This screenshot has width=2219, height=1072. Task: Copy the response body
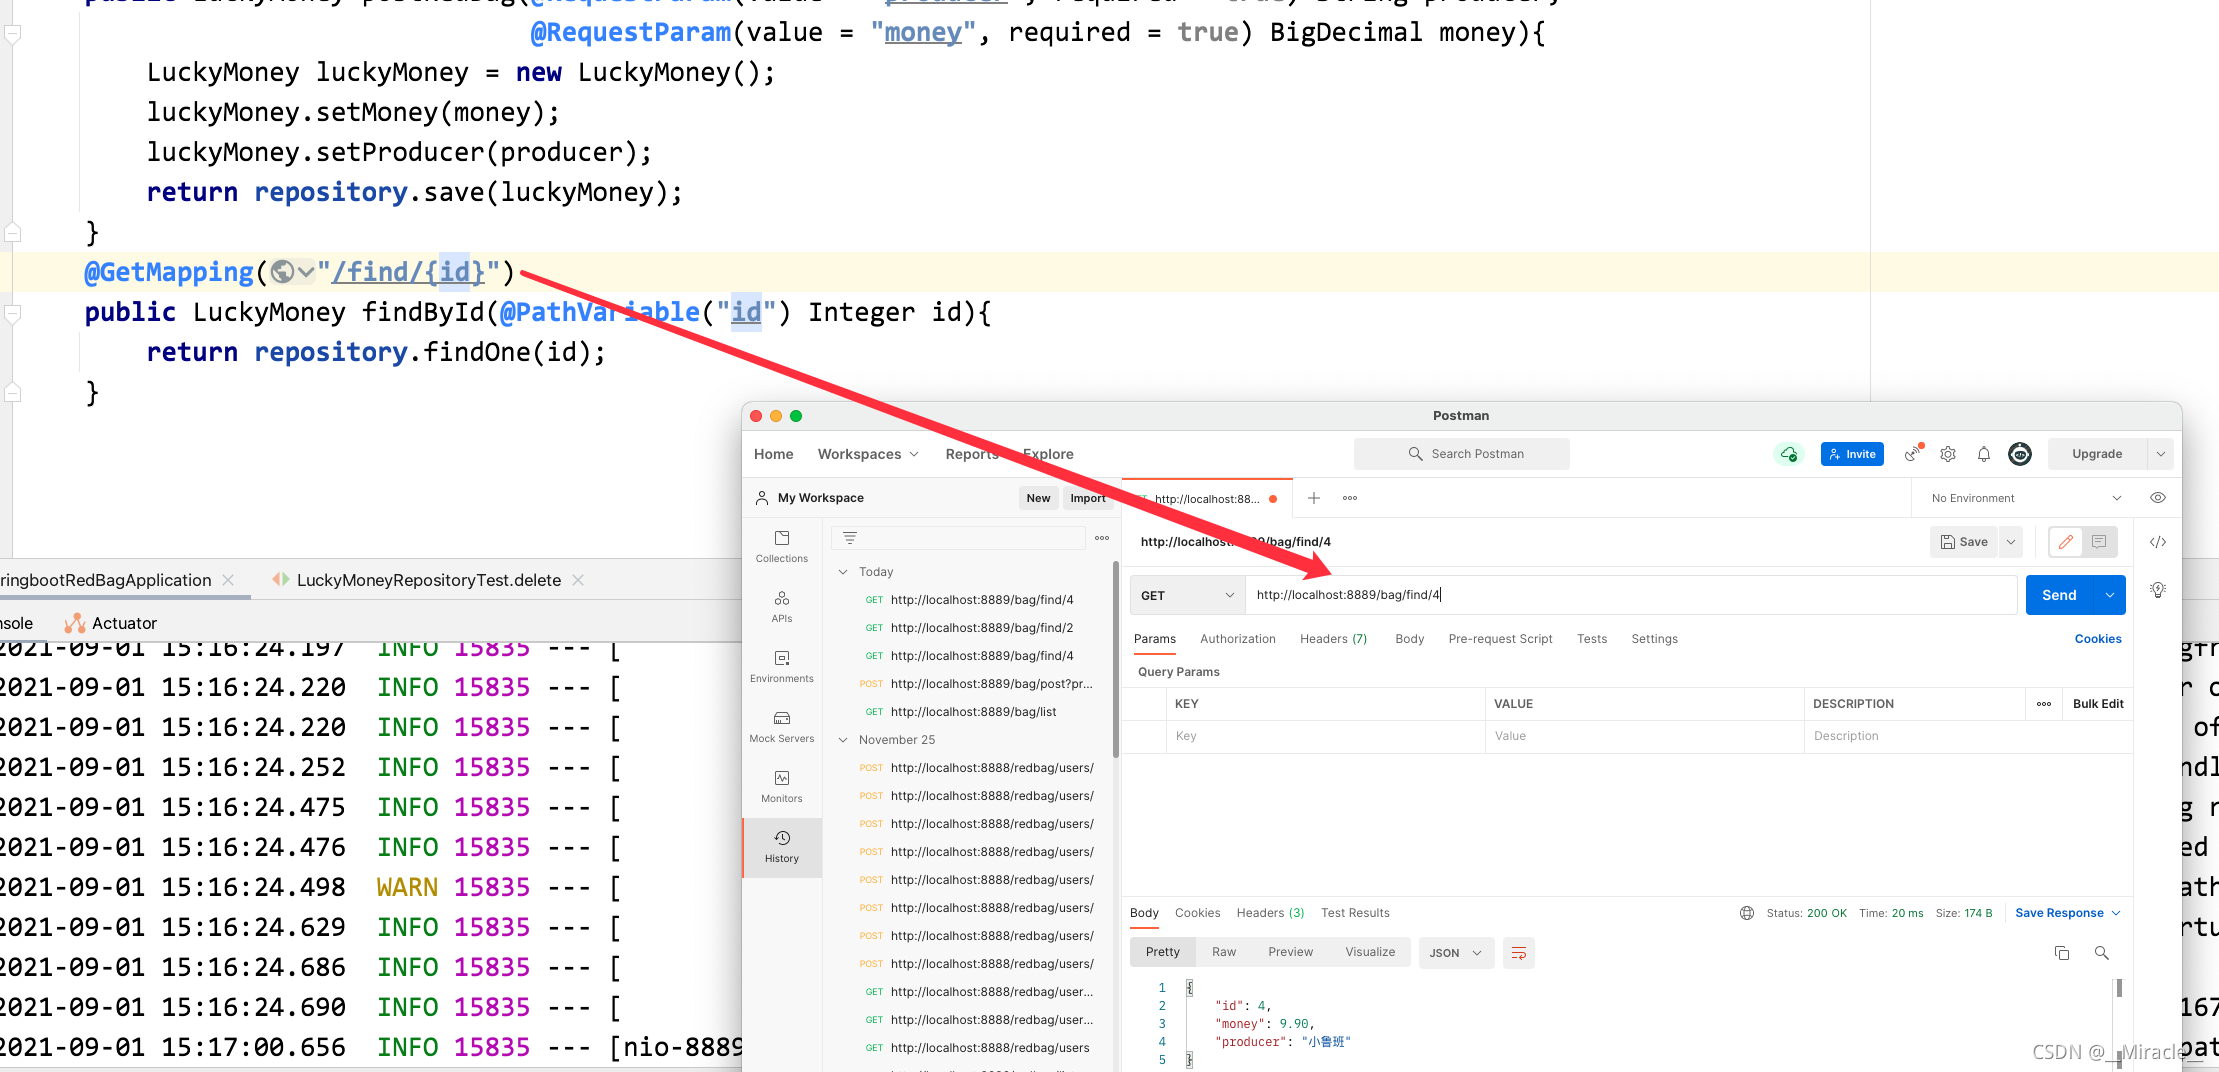click(2062, 953)
